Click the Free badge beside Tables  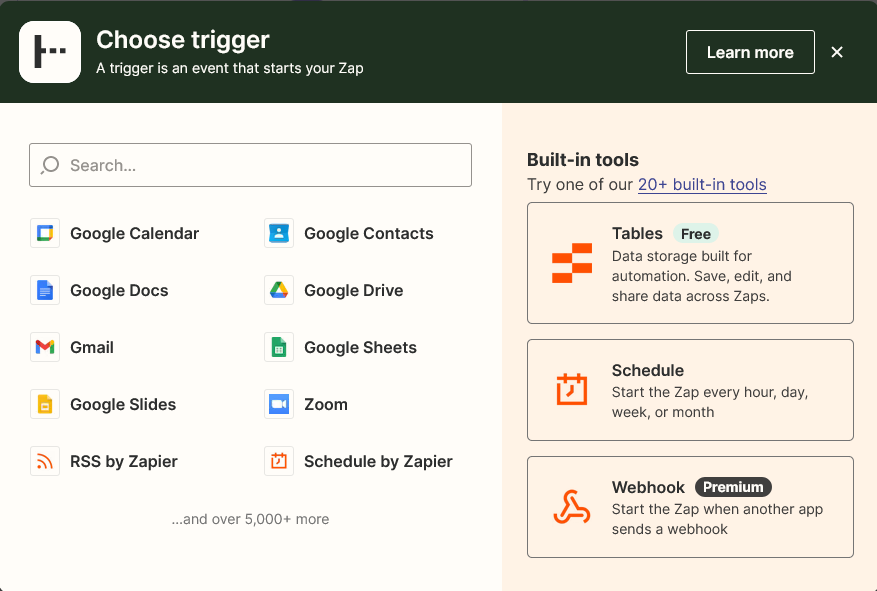tap(696, 234)
